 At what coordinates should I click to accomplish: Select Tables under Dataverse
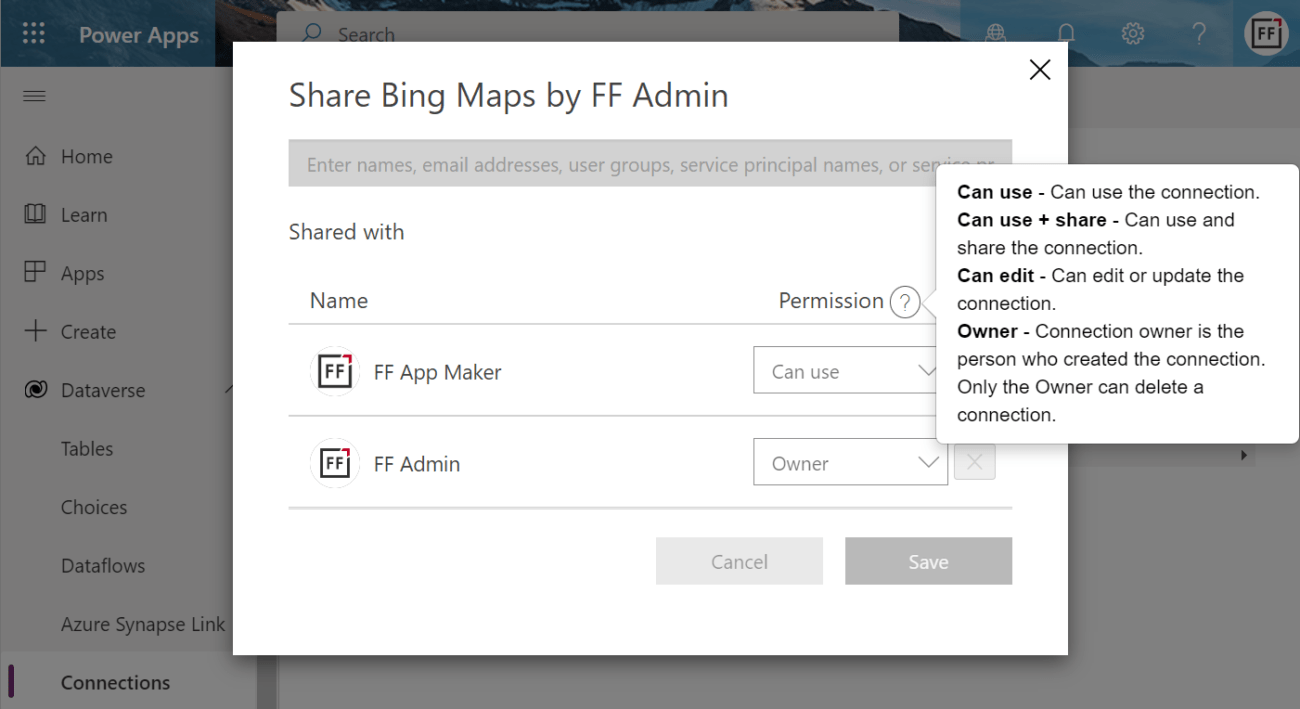click(86, 449)
